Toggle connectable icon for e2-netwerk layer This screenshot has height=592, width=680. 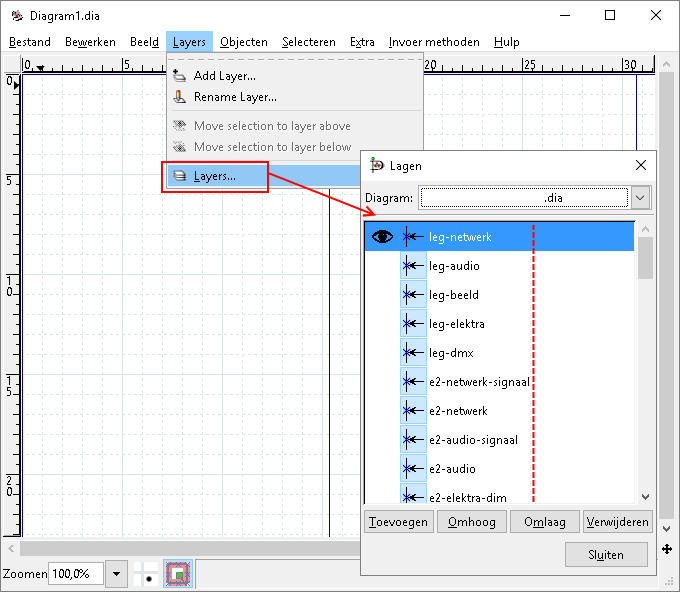point(413,411)
